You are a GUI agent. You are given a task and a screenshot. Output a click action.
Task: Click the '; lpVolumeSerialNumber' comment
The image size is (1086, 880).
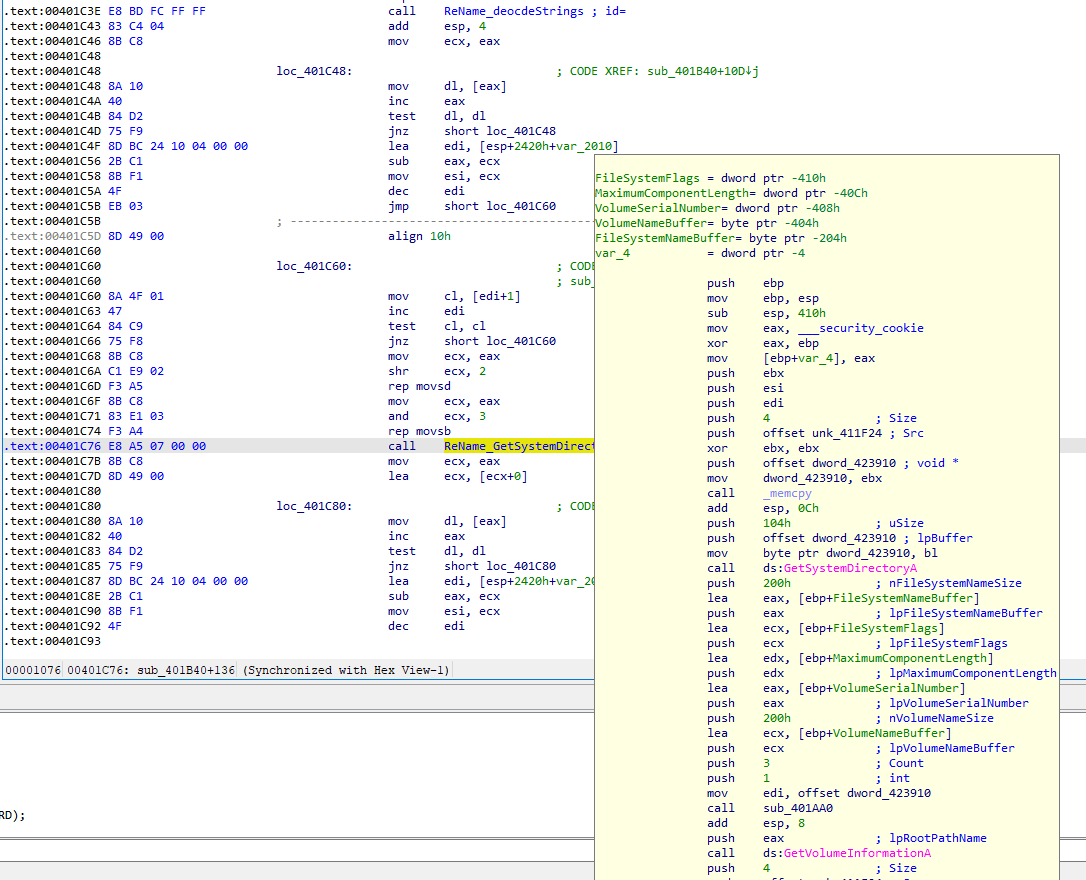click(952, 703)
